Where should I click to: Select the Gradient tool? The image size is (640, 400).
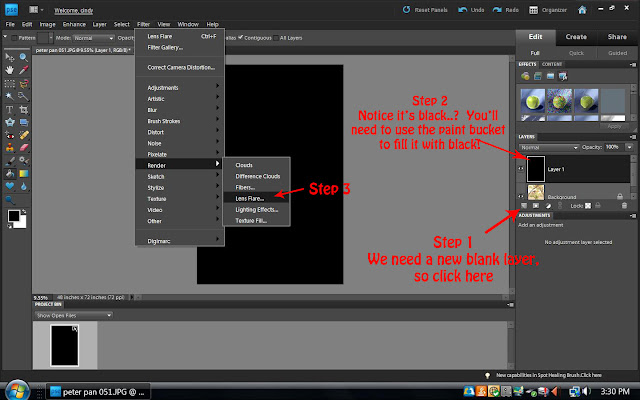coord(24,173)
